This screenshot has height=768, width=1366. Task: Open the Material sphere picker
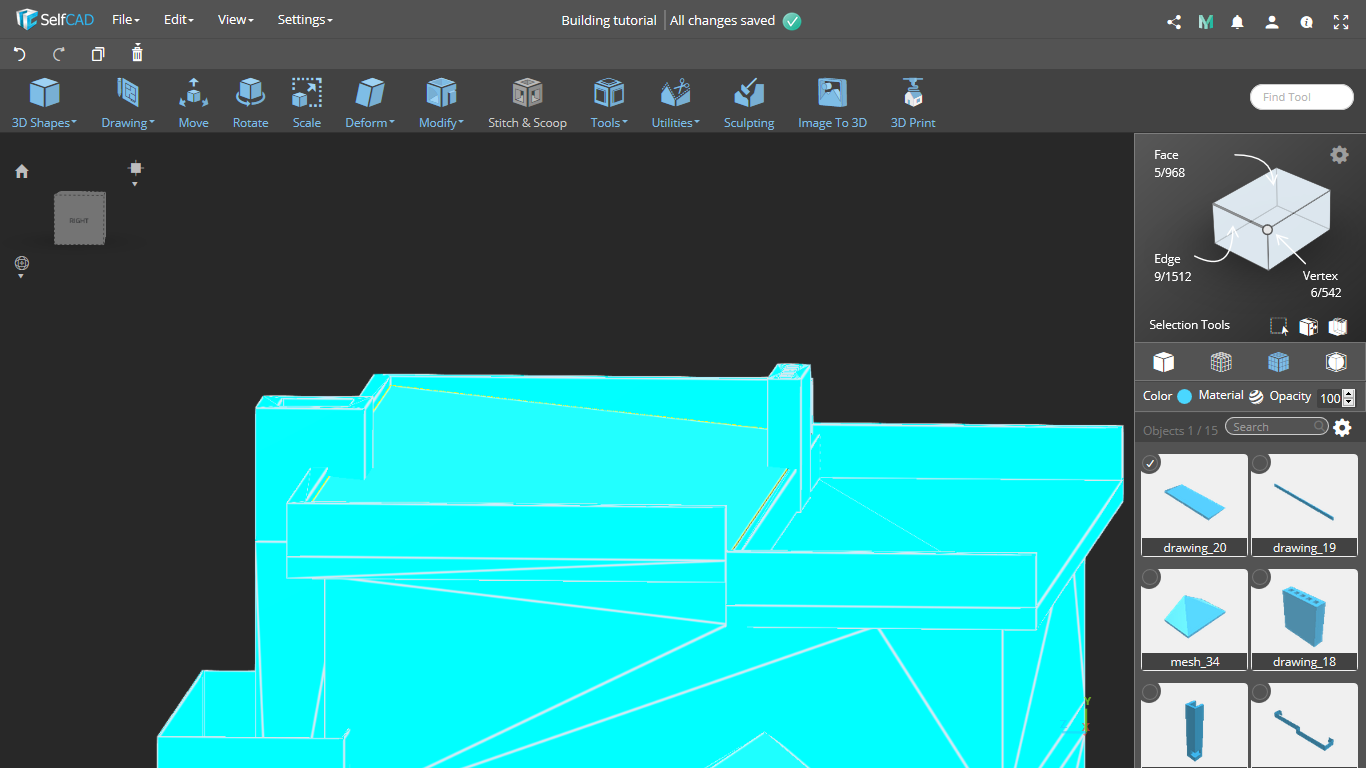coord(1256,396)
